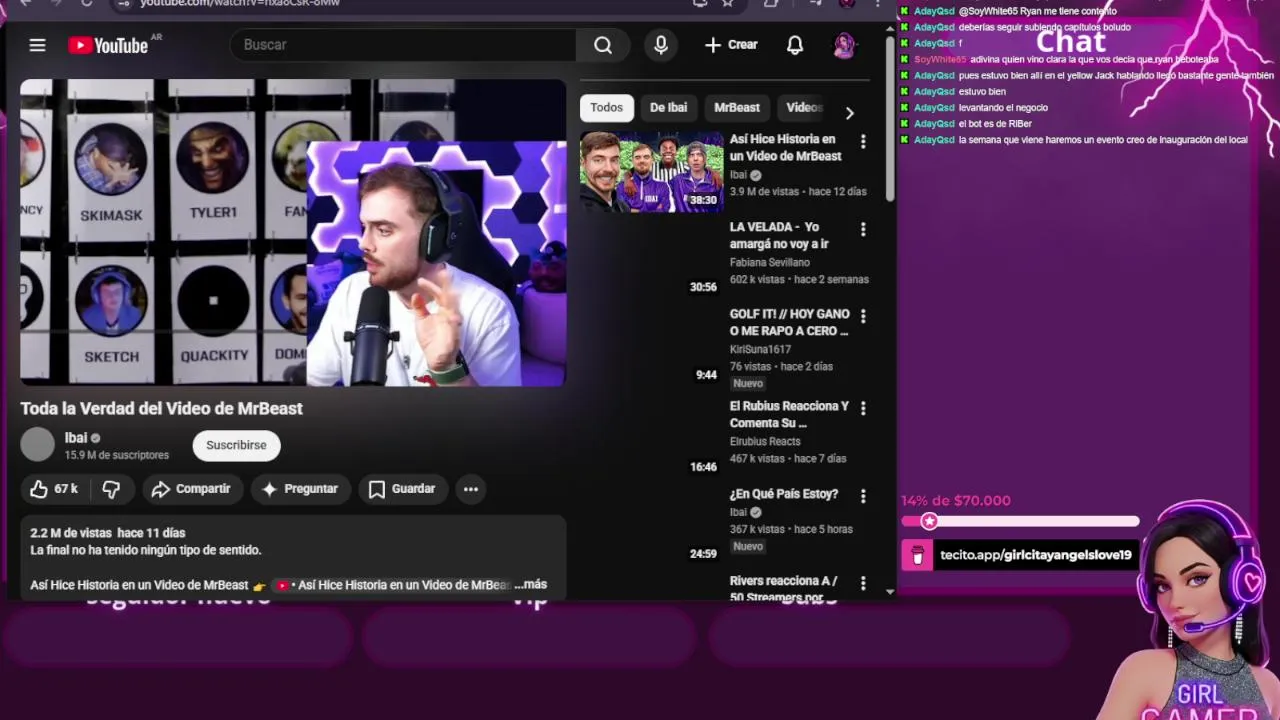The width and height of the screenshot is (1280, 720).
Task: Click the video title Toda la Verdad
Action: pos(161,408)
